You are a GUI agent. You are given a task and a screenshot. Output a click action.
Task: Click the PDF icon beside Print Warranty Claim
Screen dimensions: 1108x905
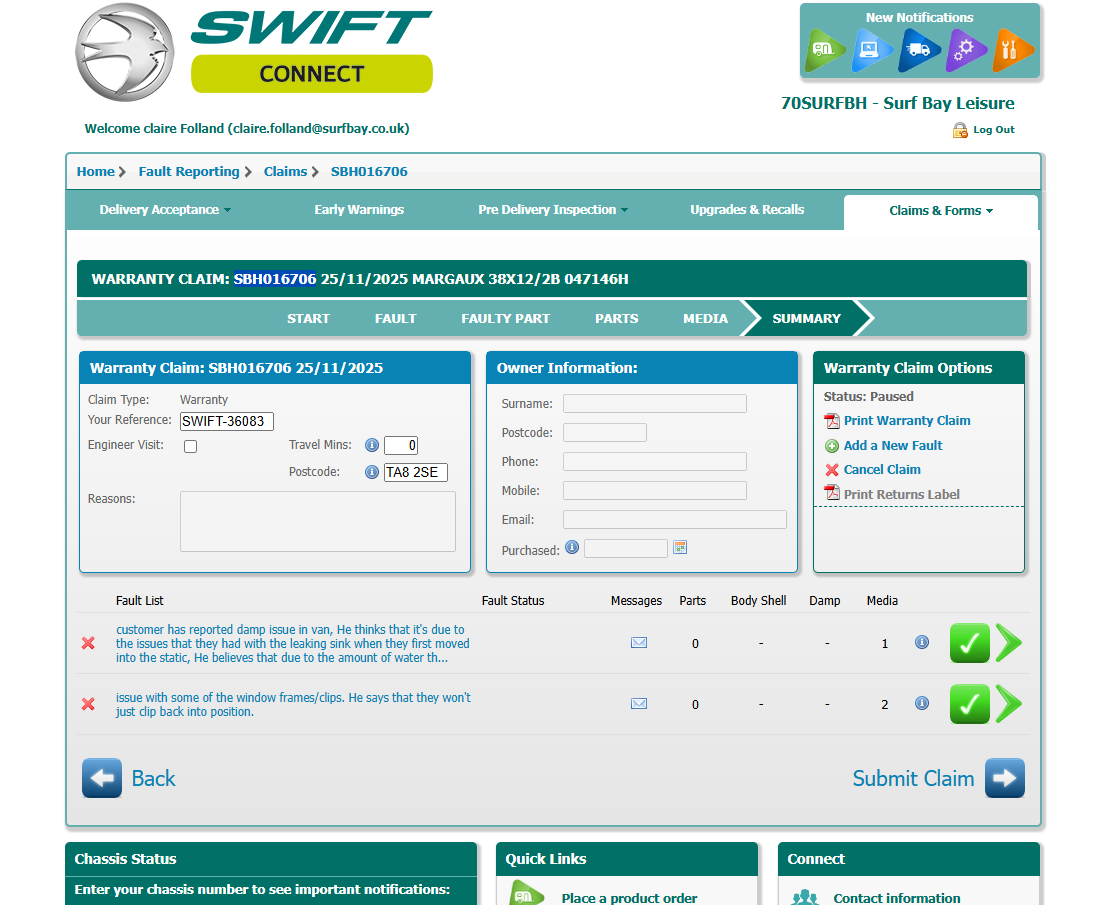point(832,421)
